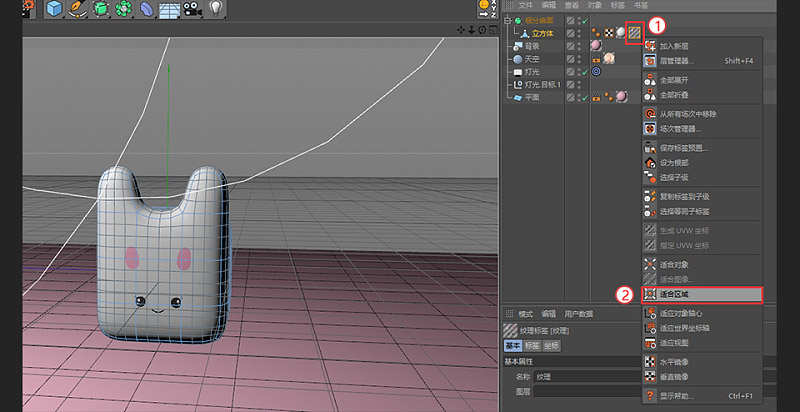Toggle the green checkmark for 灯光 object
The height and width of the screenshot is (412, 800).
coord(585,72)
